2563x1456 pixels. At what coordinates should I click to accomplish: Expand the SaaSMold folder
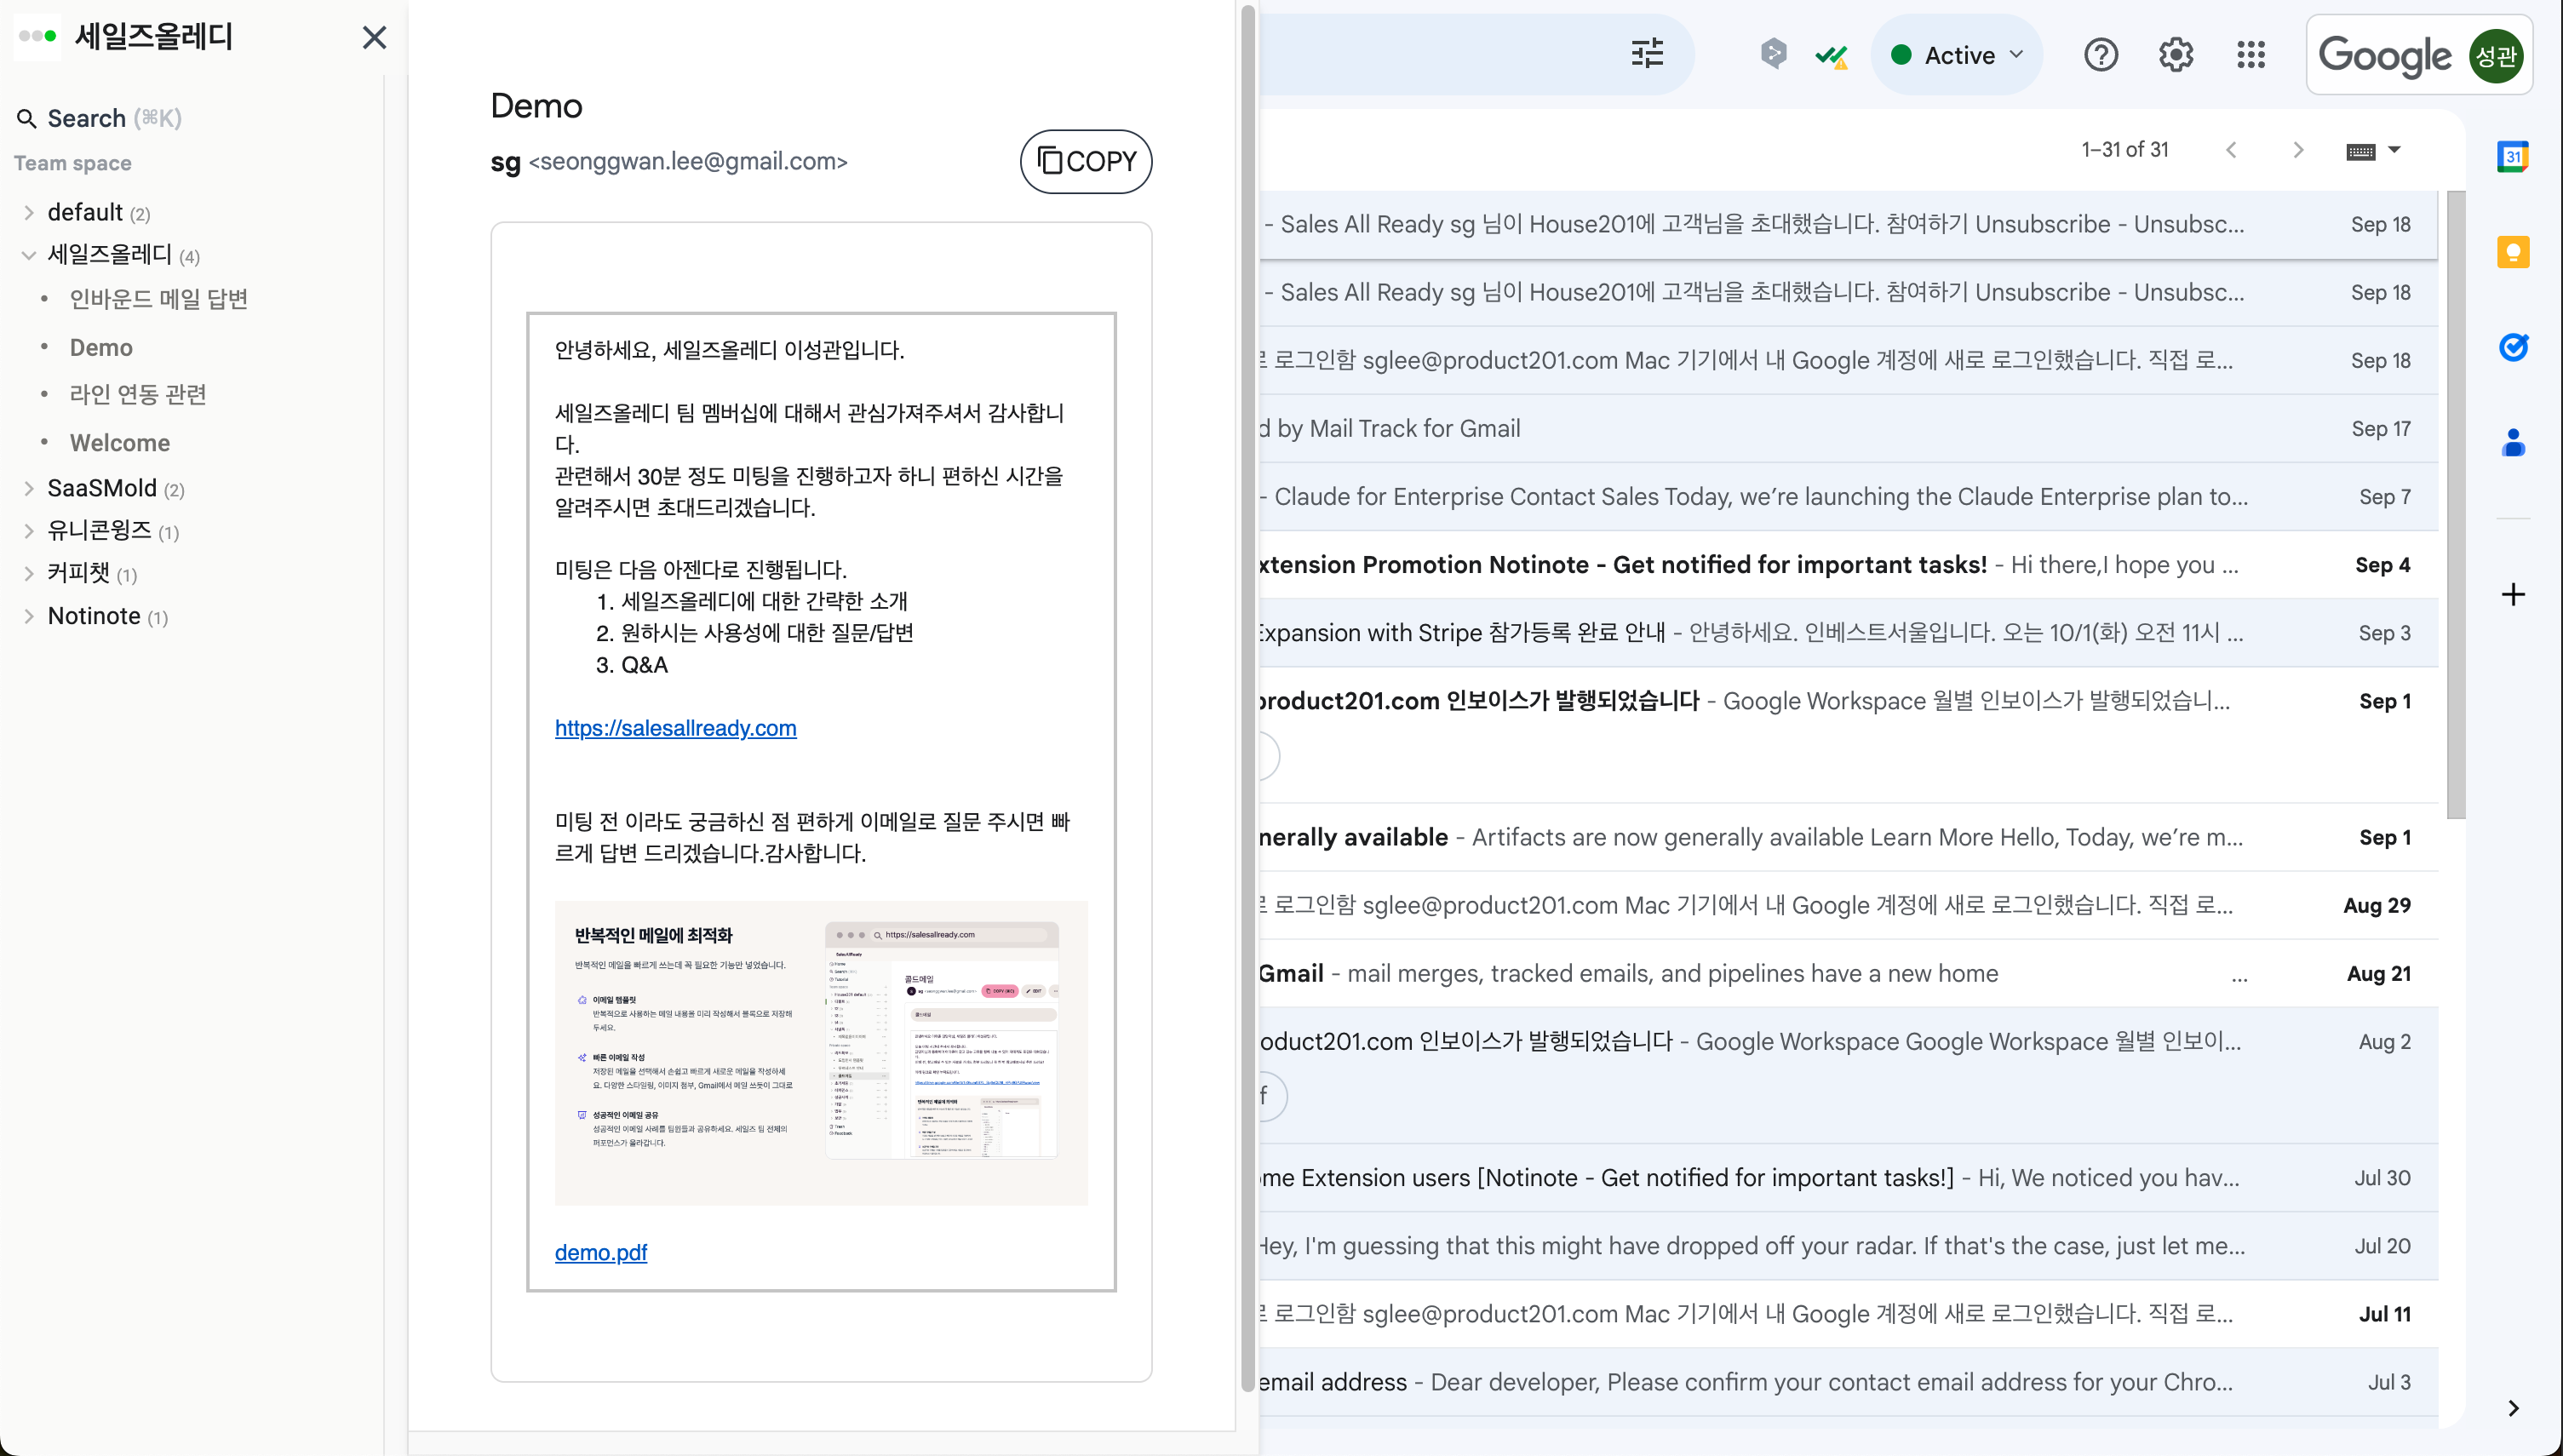pyautogui.click(x=29, y=488)
